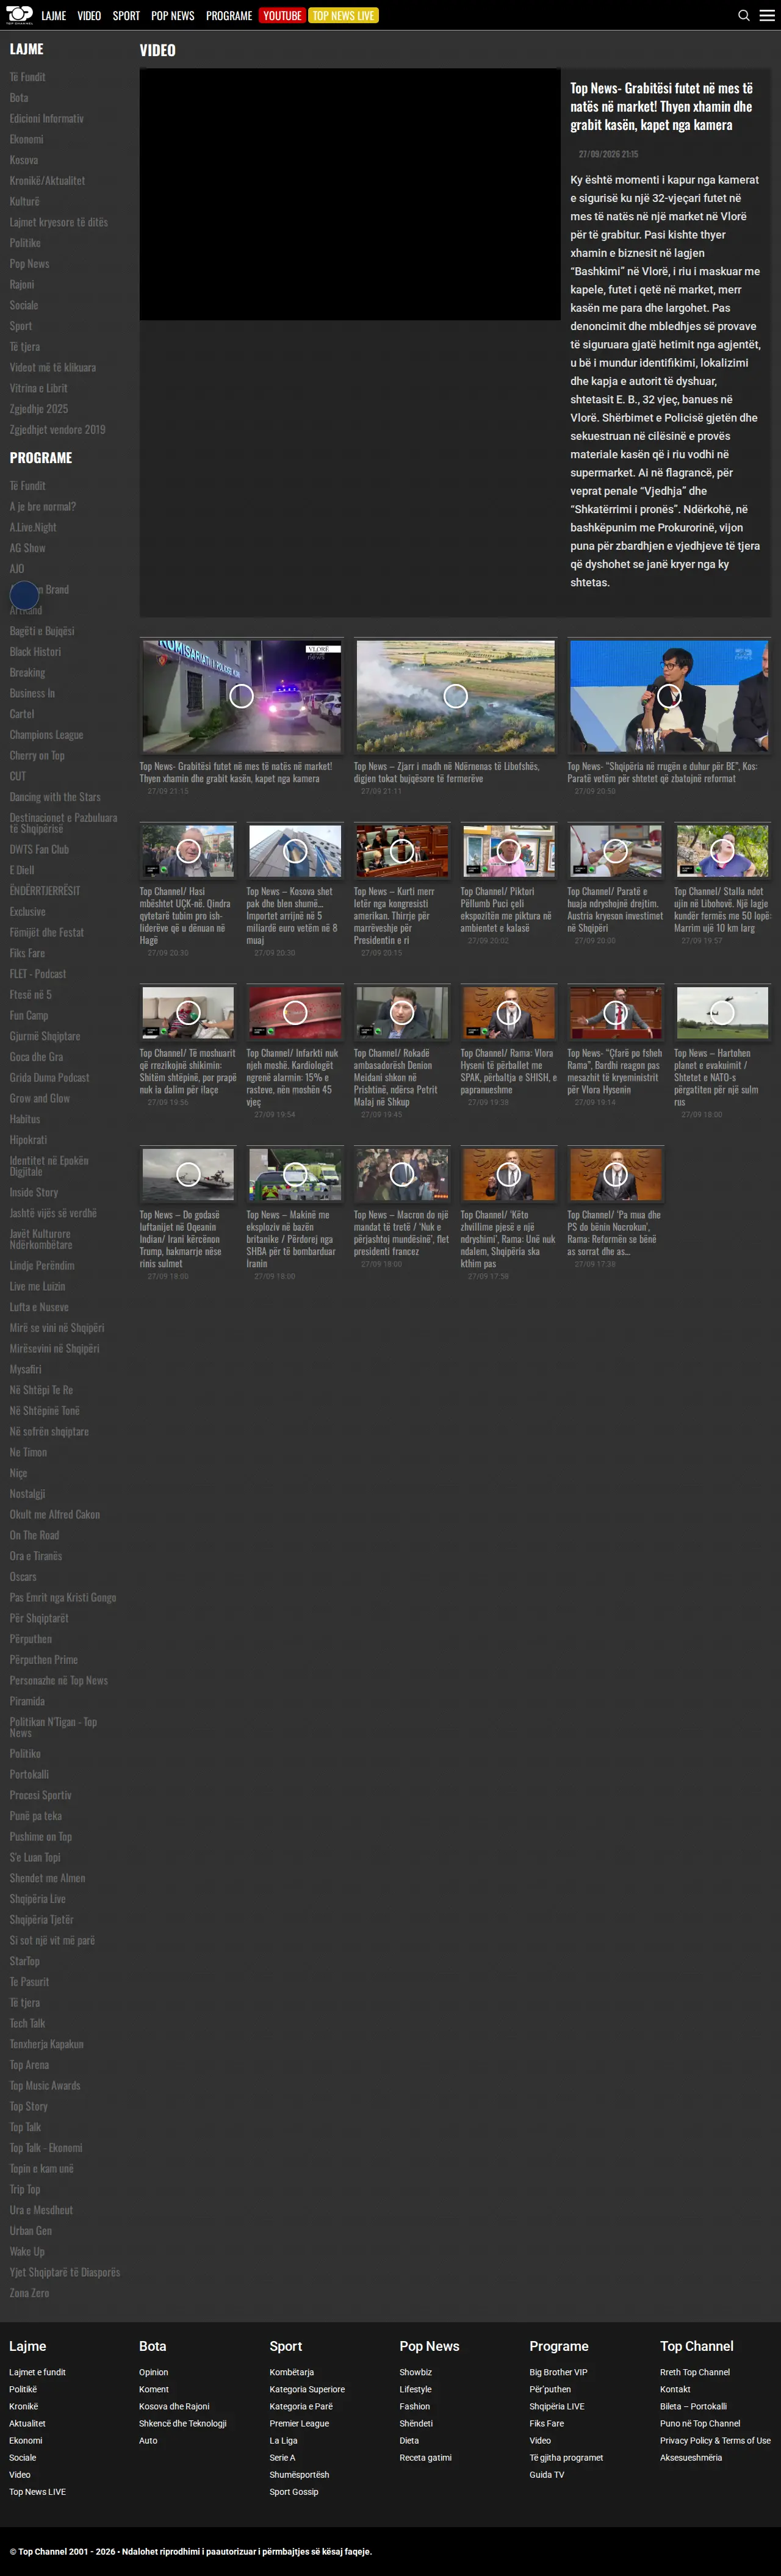Open Fiks Fare programme link
781x2576 pixels.
[27, 953]
